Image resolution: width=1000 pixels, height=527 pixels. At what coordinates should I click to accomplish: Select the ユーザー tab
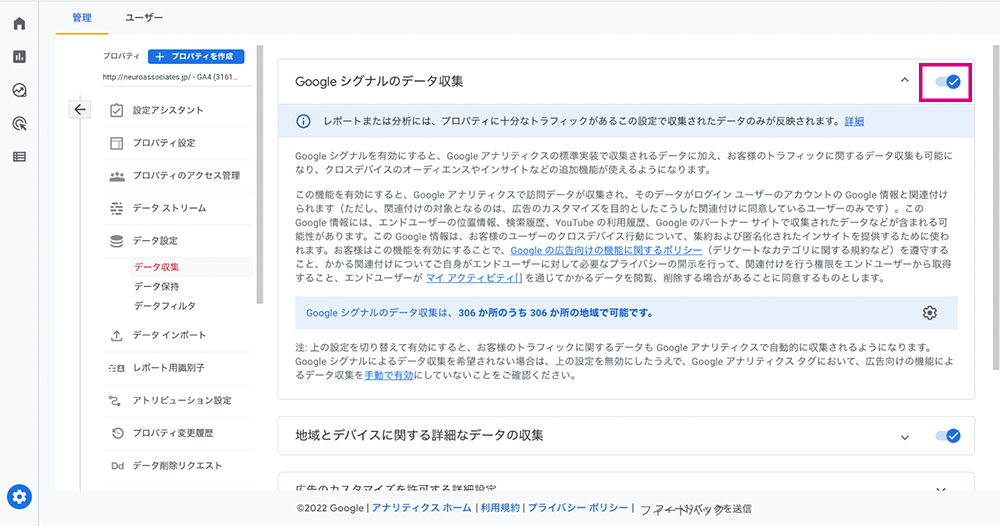tap(143, 18)
